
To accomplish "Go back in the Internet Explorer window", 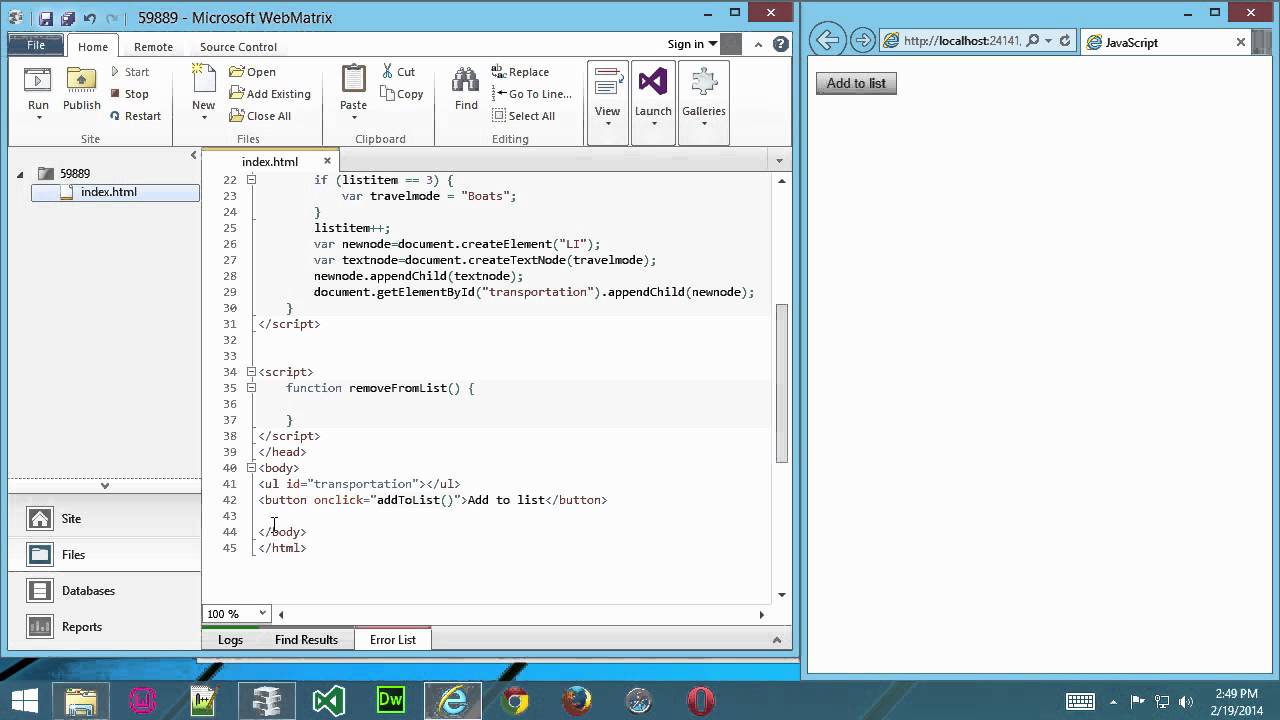I will click(827, 41).
